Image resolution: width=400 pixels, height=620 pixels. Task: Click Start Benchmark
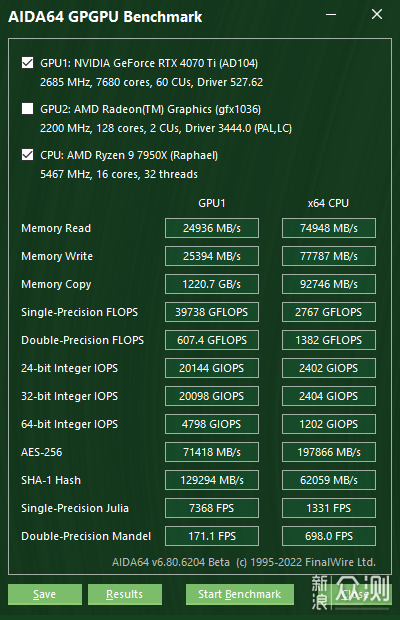click(x=240, y=594)
